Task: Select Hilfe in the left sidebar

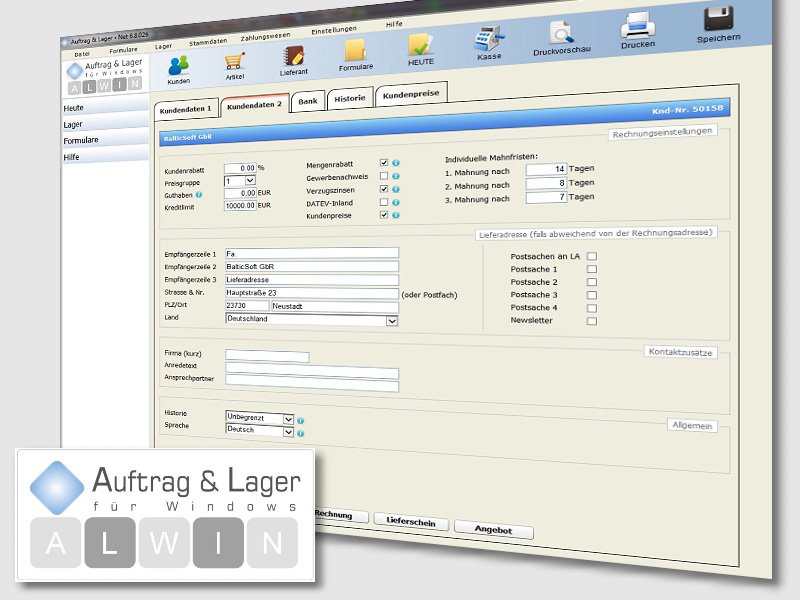Action: click(x=105, y=157)
